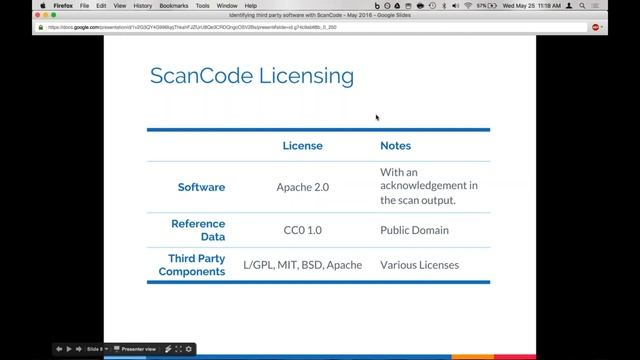Click the calendar menu bar icon

click(408, 6)
